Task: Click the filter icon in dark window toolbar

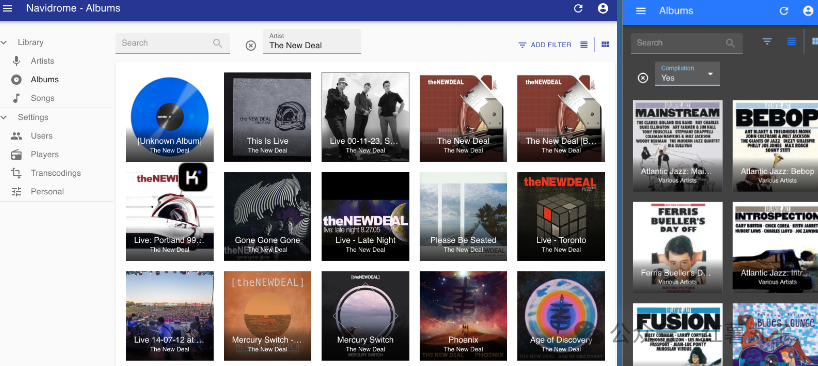Action: tap(767, 42)
